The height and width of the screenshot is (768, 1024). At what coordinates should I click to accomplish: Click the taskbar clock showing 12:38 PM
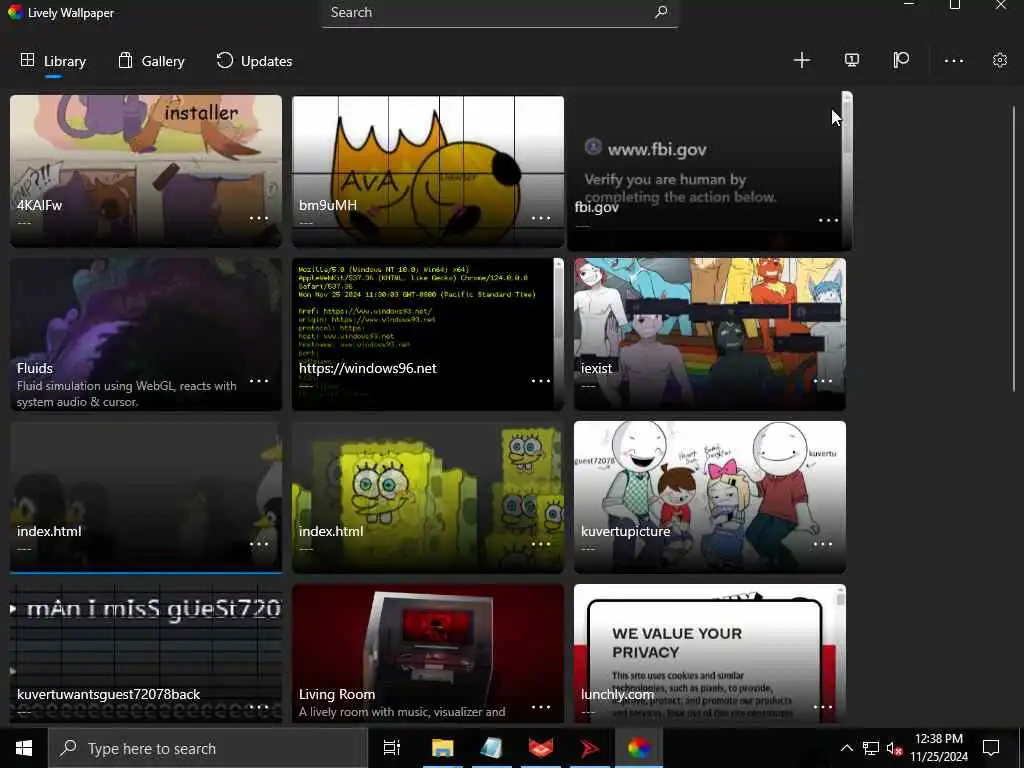pyautogui.click(x=939, y=748)
